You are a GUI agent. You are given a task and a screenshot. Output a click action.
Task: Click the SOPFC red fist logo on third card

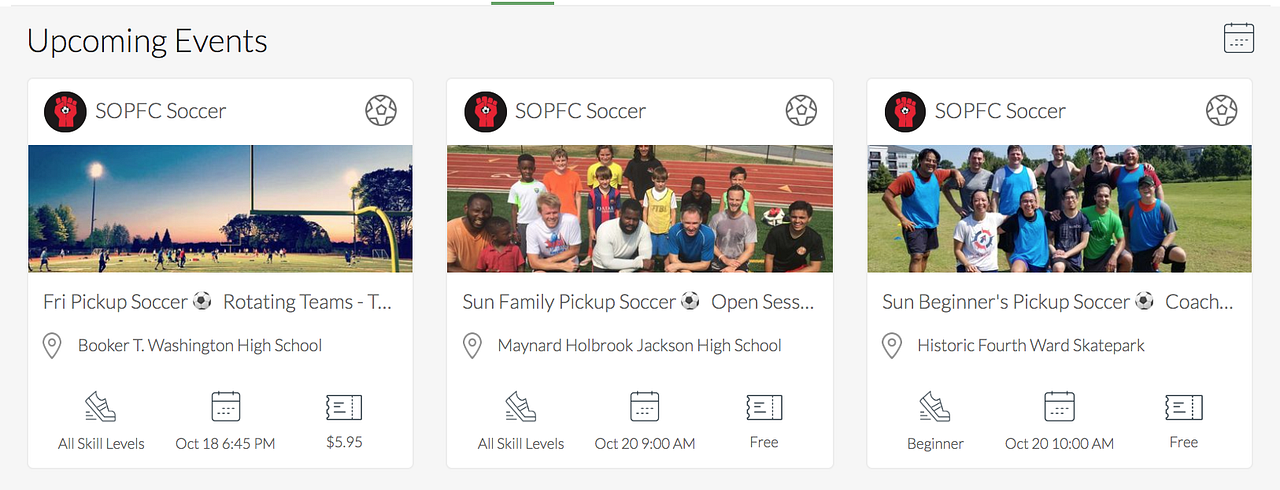click(x=905, y=111)
